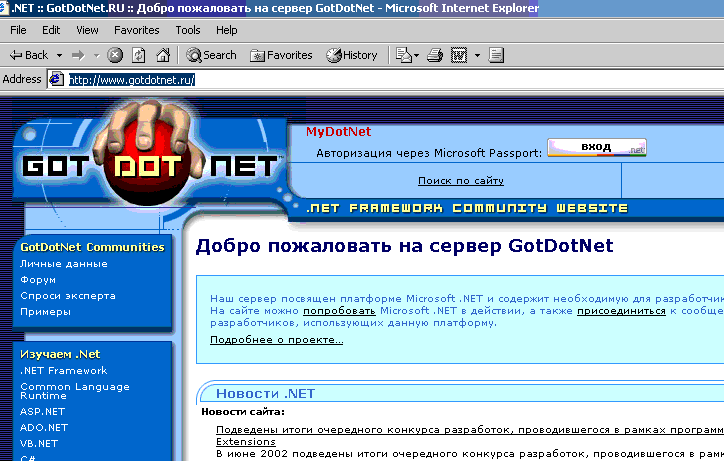Screen dimensions: 724x461
Task: Open the Favorites pane
Action: pos(281,55)
